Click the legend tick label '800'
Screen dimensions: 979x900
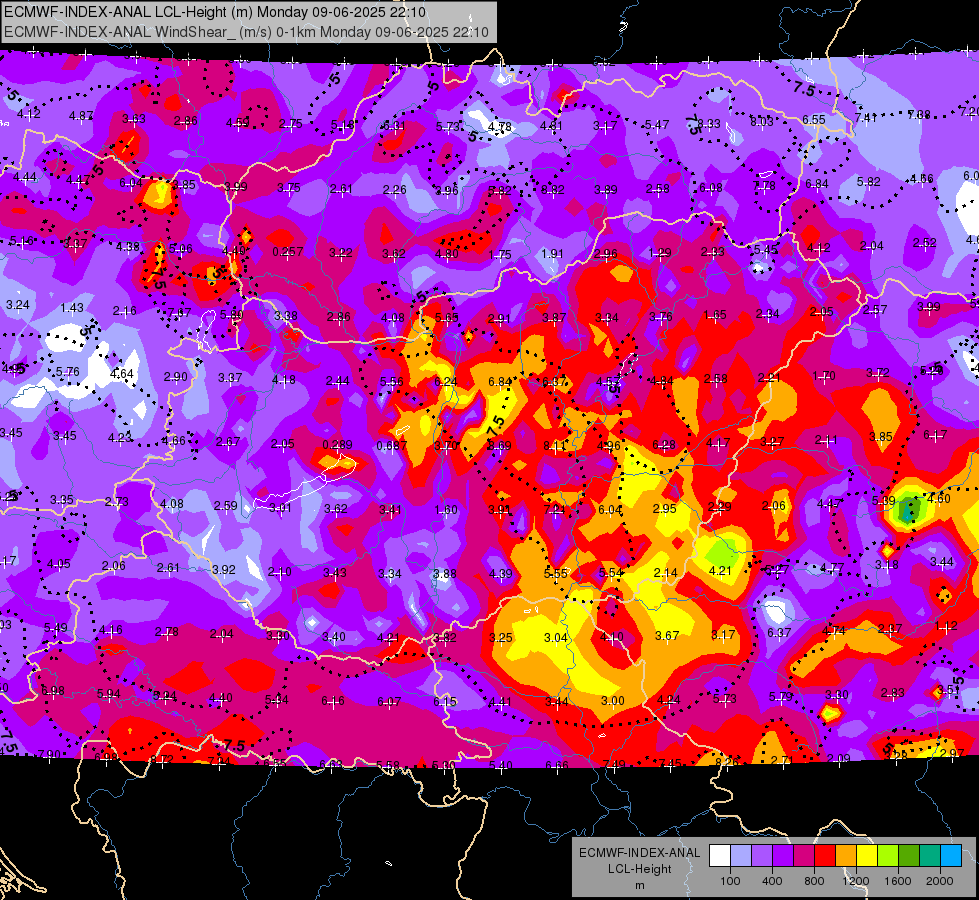[814, 881]
